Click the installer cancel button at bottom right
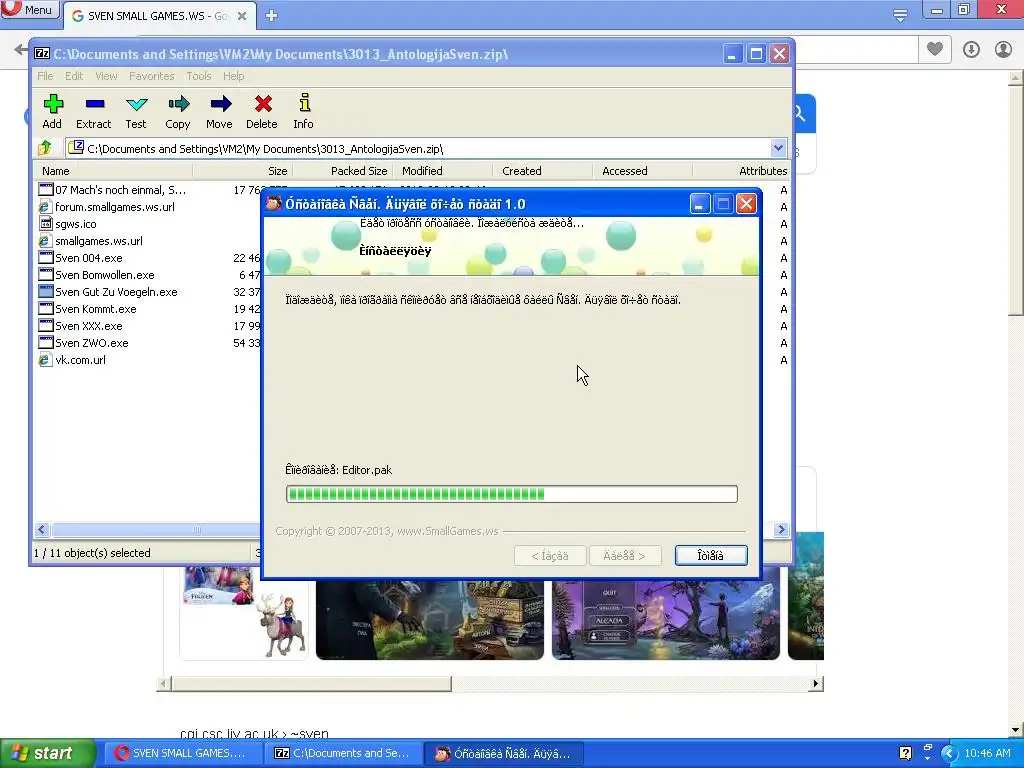Screen dimensions: 1024x768 [711, 556]
